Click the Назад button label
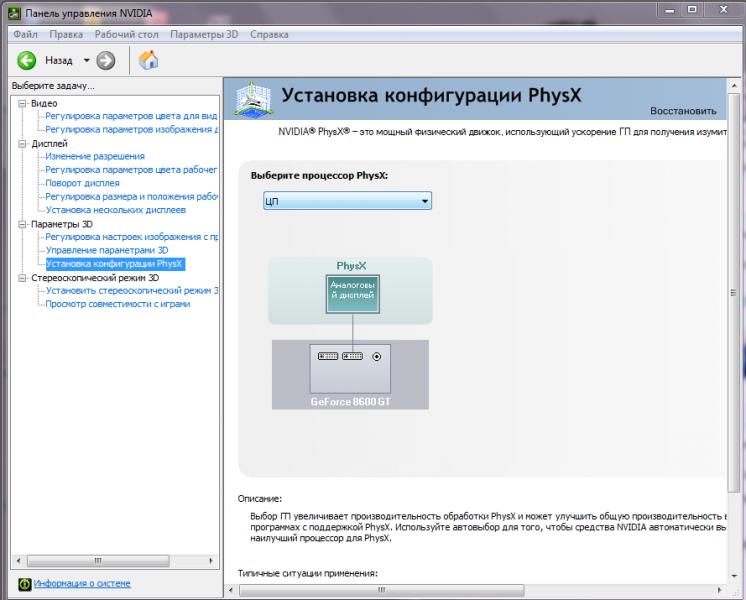The width and height of the screenshot is (746, 600). pyautogui.click(x=59, y=60)
